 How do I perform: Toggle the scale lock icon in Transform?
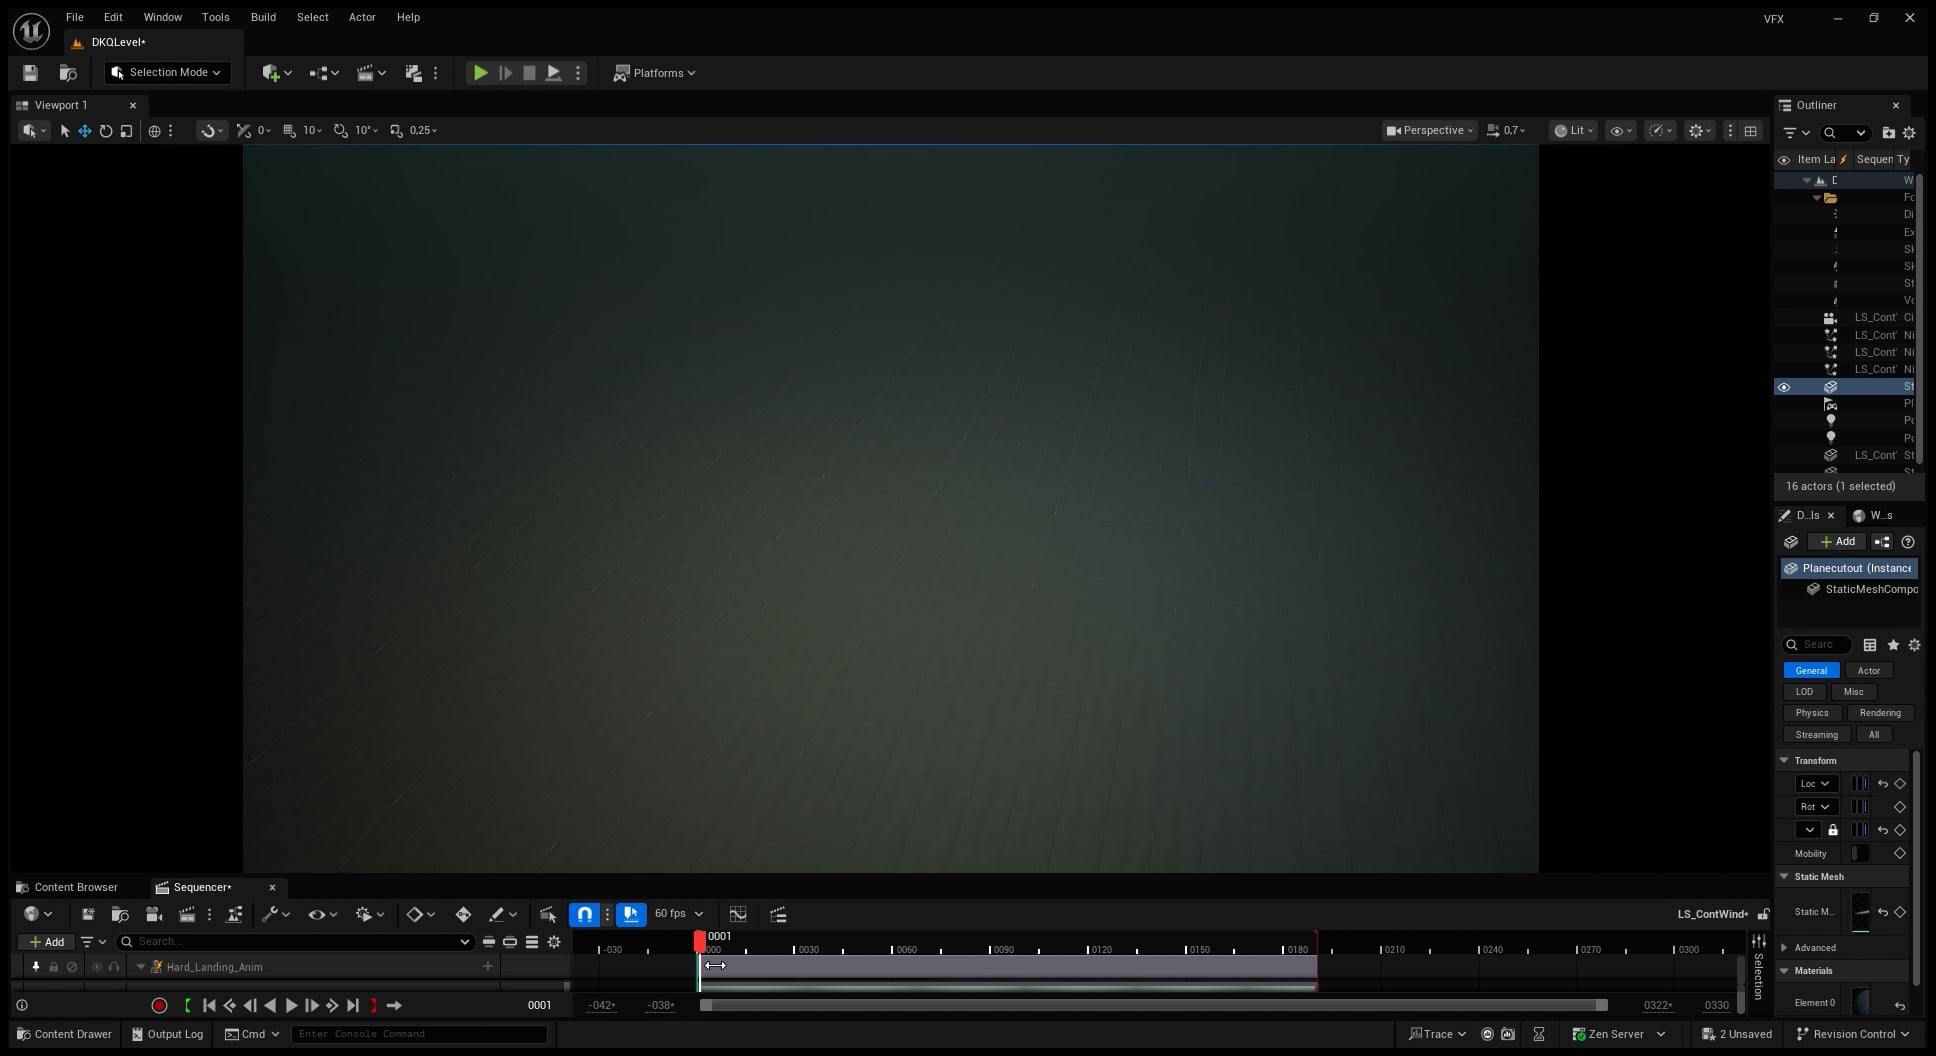click(1833, 830)
